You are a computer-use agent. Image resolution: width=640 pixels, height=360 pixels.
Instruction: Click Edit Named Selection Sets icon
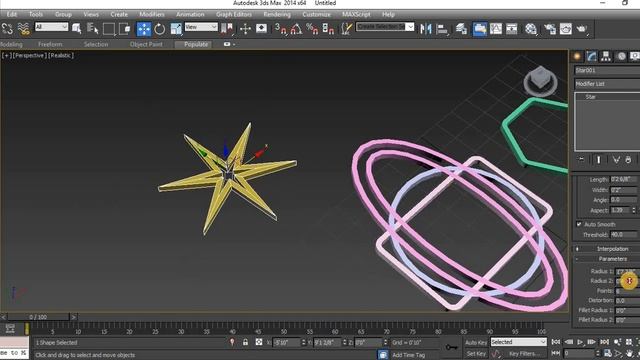[347, 29]
